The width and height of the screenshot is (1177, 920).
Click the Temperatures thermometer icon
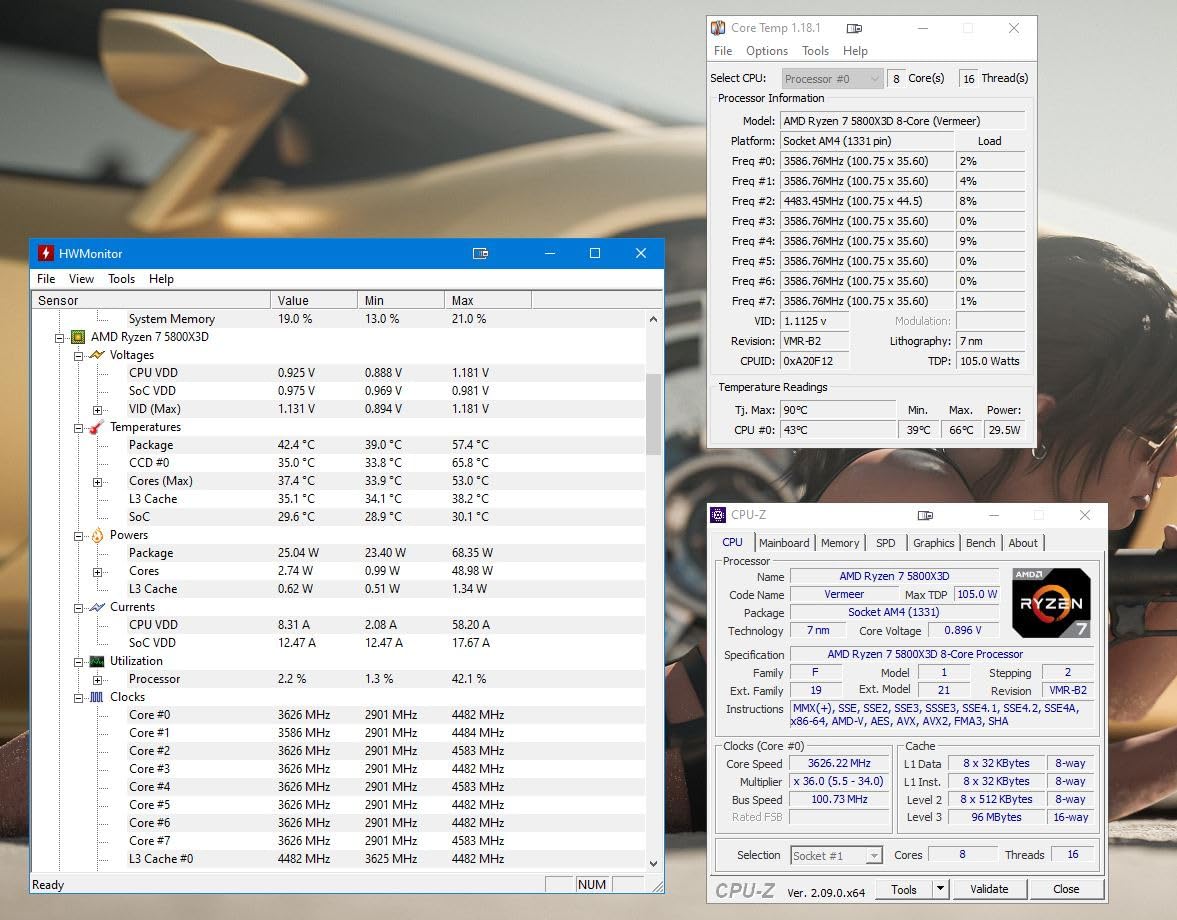point(96,427)
